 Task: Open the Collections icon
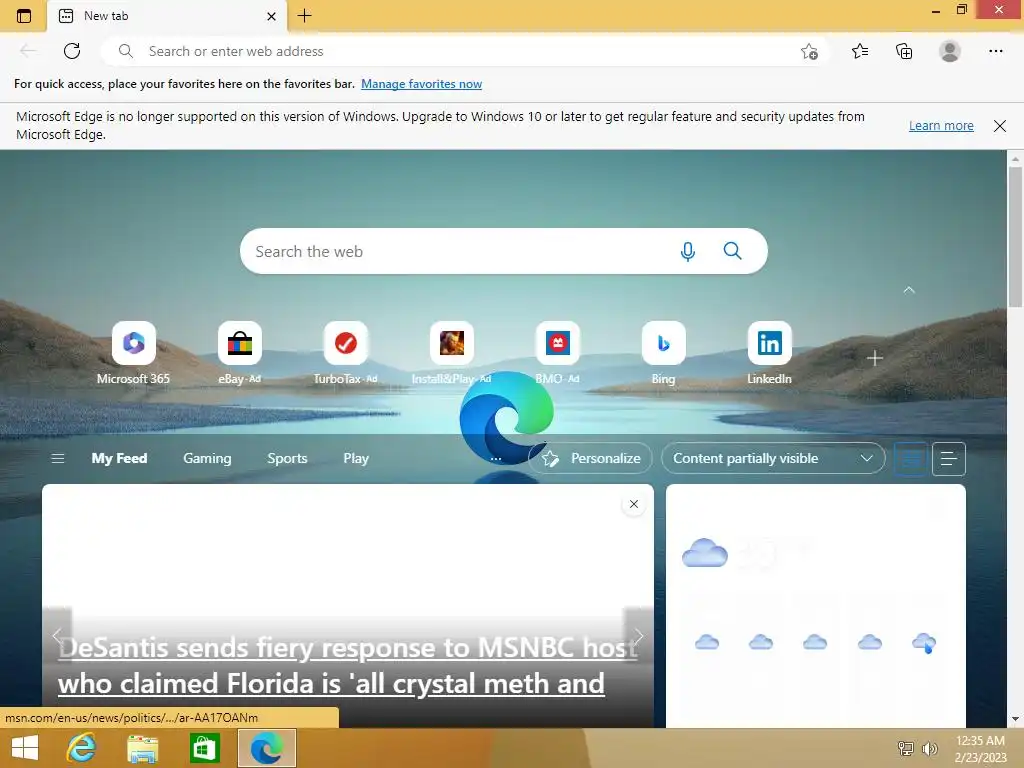pyautogui.click(x=904, y=51)
